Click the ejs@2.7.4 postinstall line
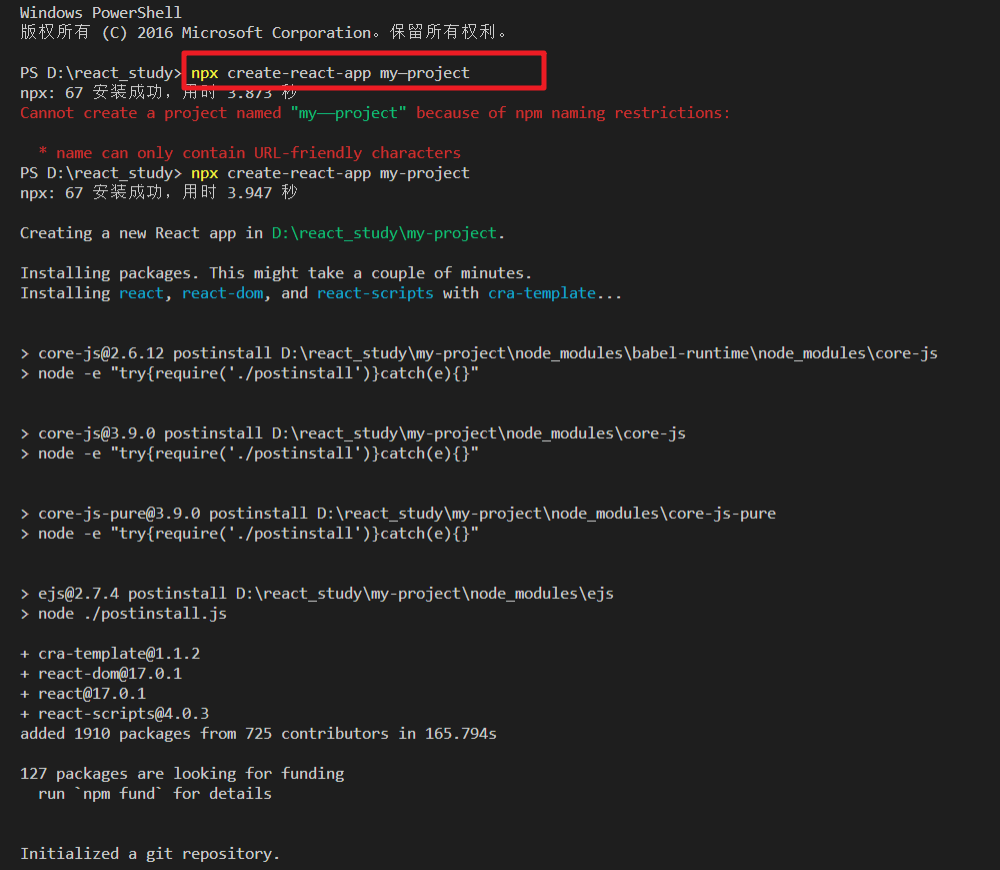Image resolution: width=1000 pixels, height=870 pixels. click(317, 594)
